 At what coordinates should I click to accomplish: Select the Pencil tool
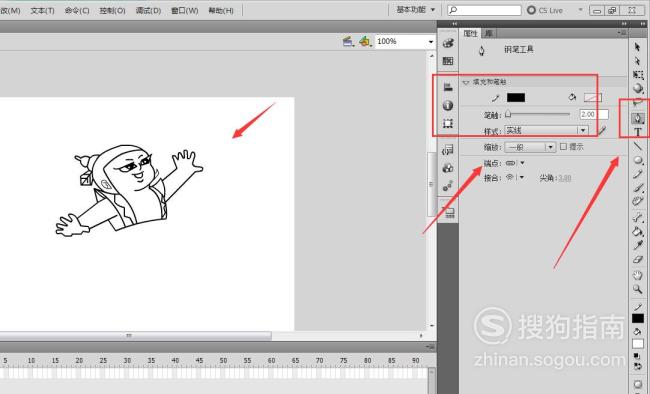[638, 174]
